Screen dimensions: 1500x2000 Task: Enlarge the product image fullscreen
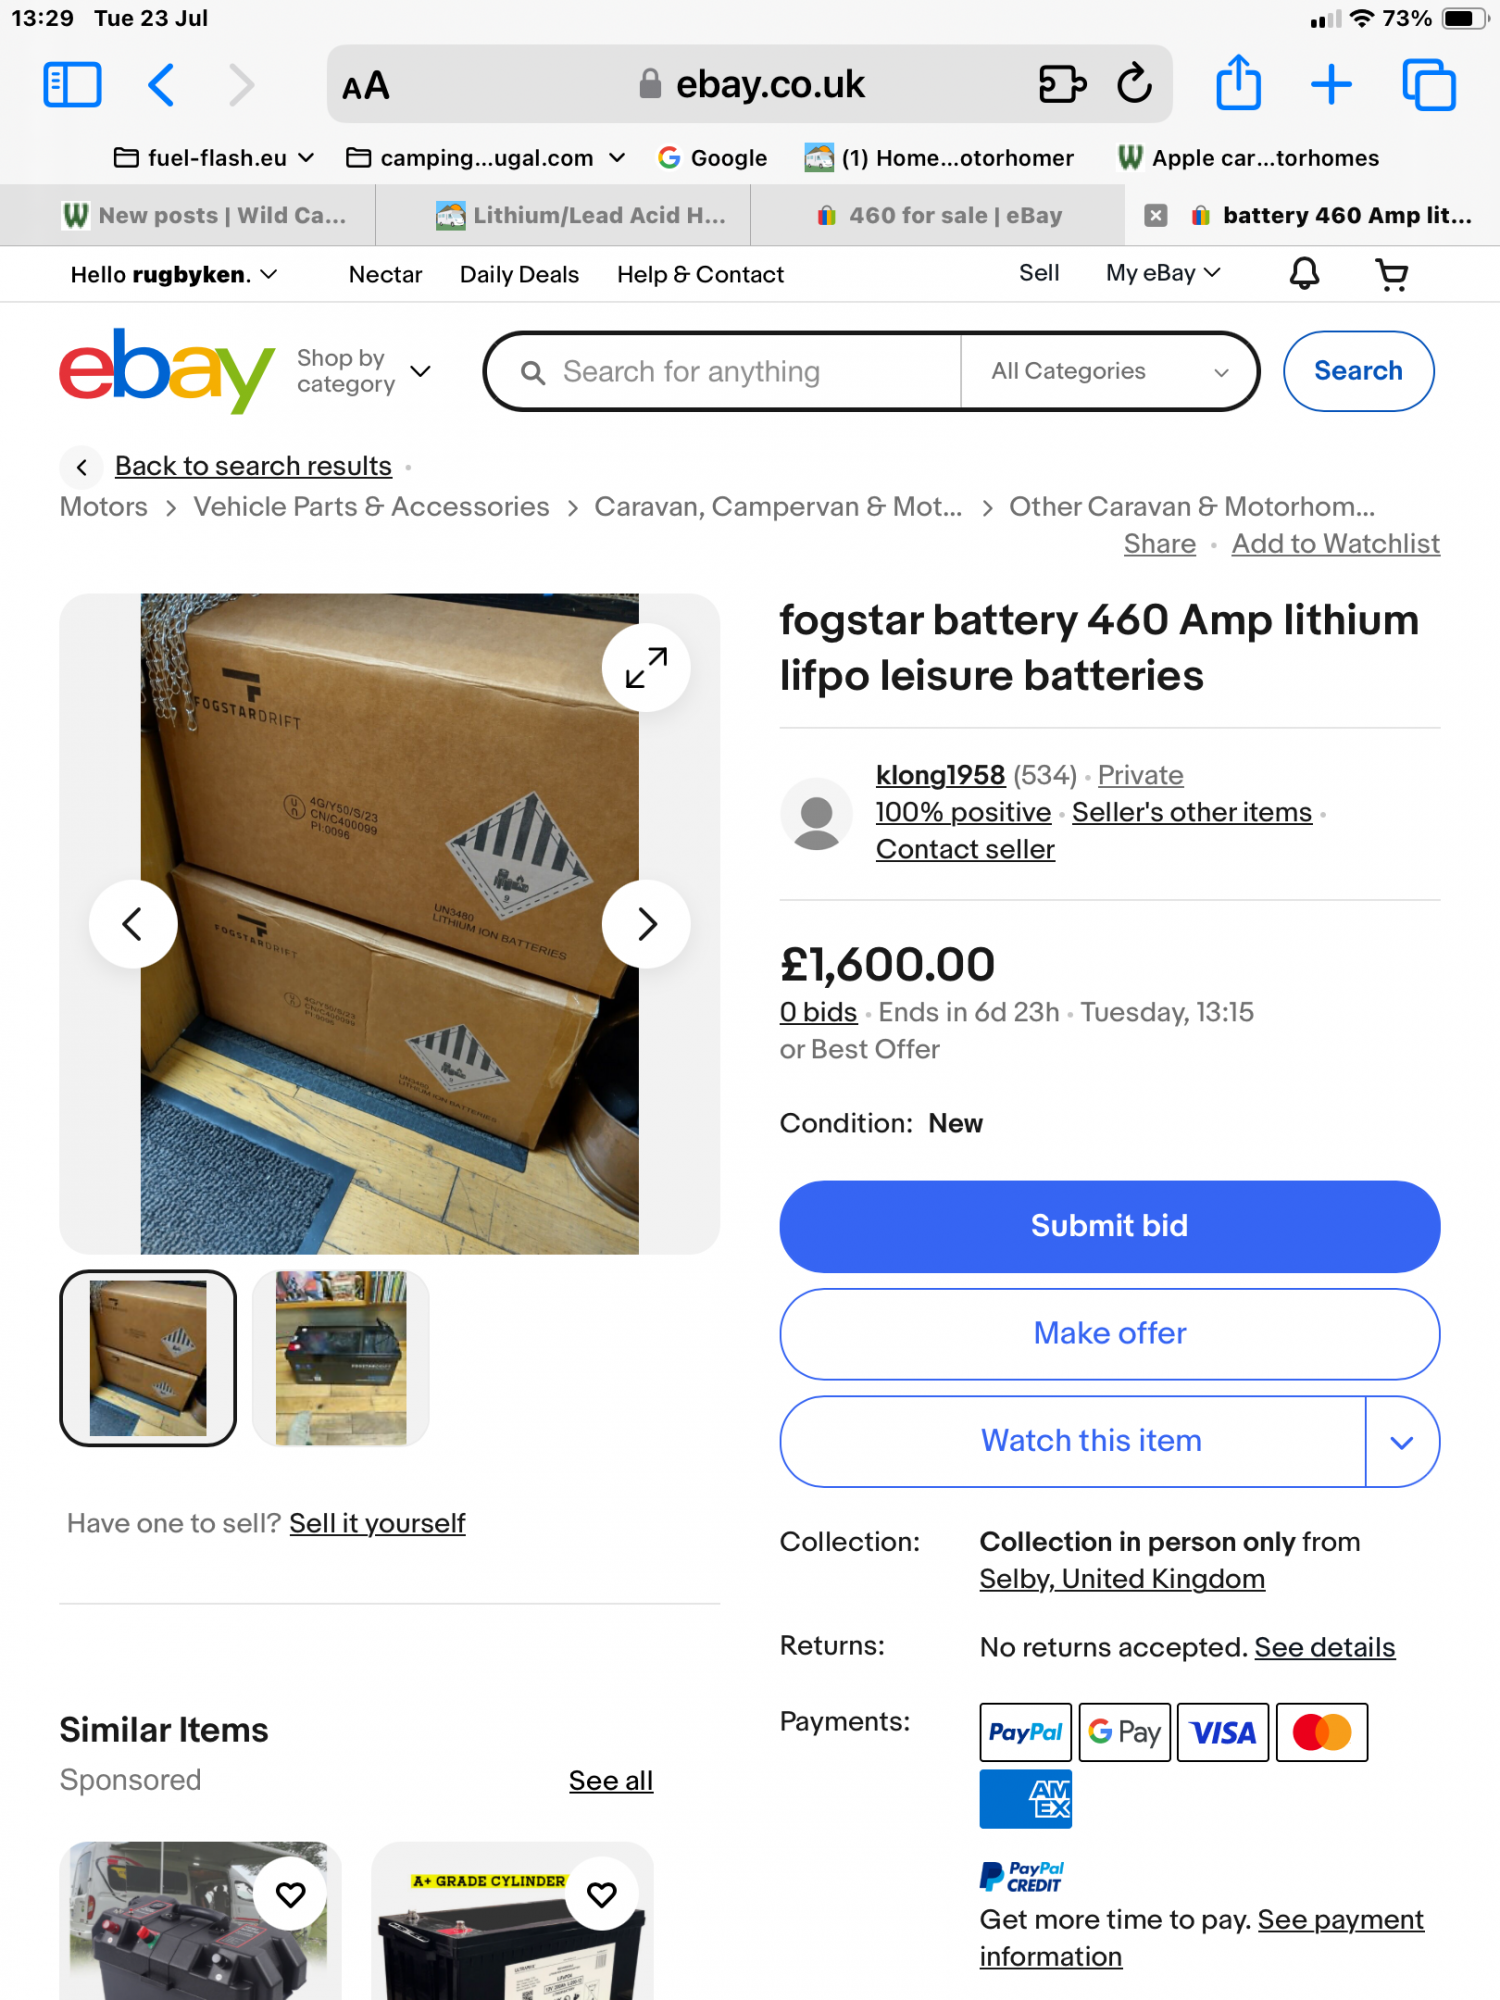point(646,667)
